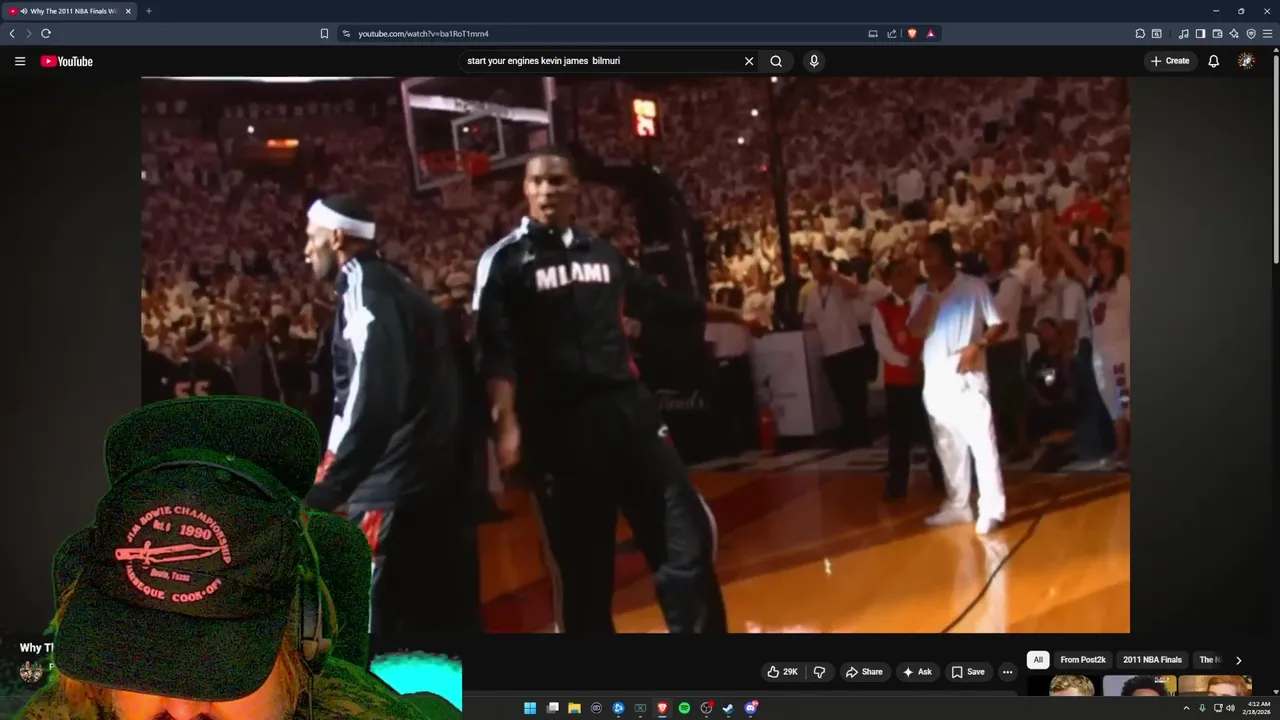The height and width of the screenshot is (720, 1280).
Task: Click the browser address bar URL
Action: pos(423,33)
